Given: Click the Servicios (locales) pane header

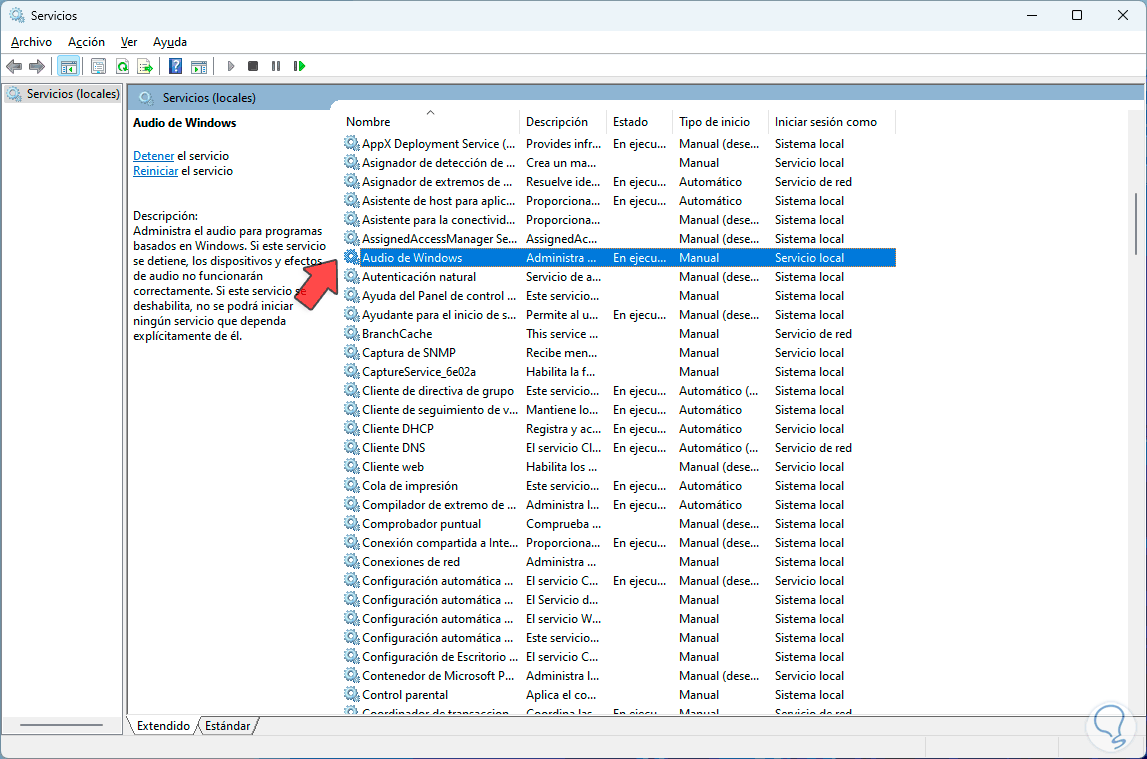Looking at the screenshot, I should pos(209,98).
